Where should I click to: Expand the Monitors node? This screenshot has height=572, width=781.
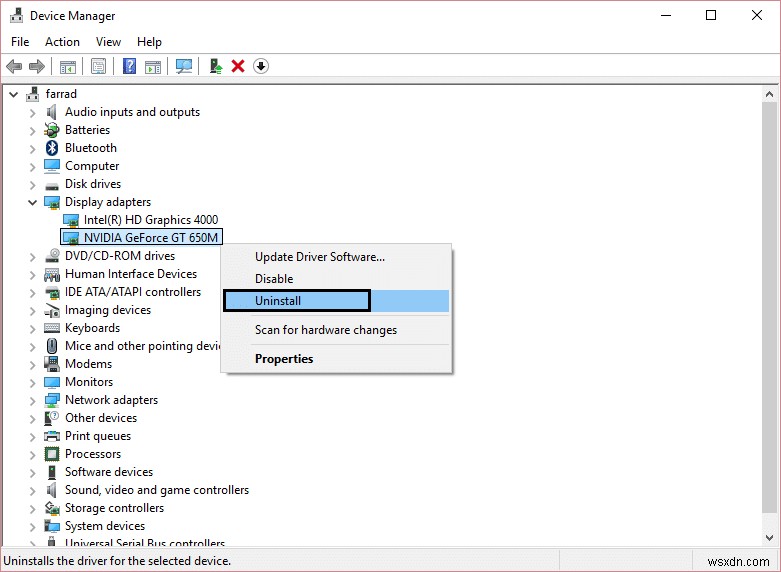point(32,382)
